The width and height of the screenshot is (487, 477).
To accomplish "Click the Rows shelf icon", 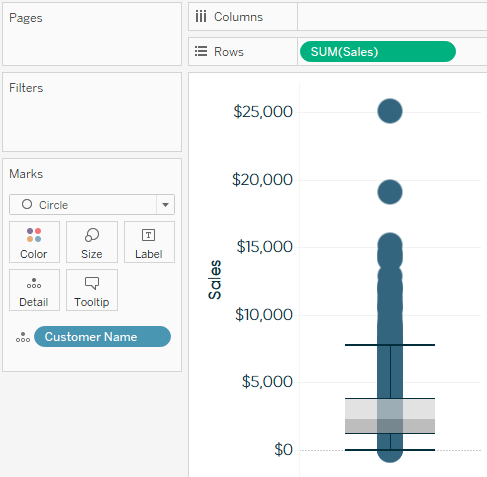I will [x=201, y=51].
